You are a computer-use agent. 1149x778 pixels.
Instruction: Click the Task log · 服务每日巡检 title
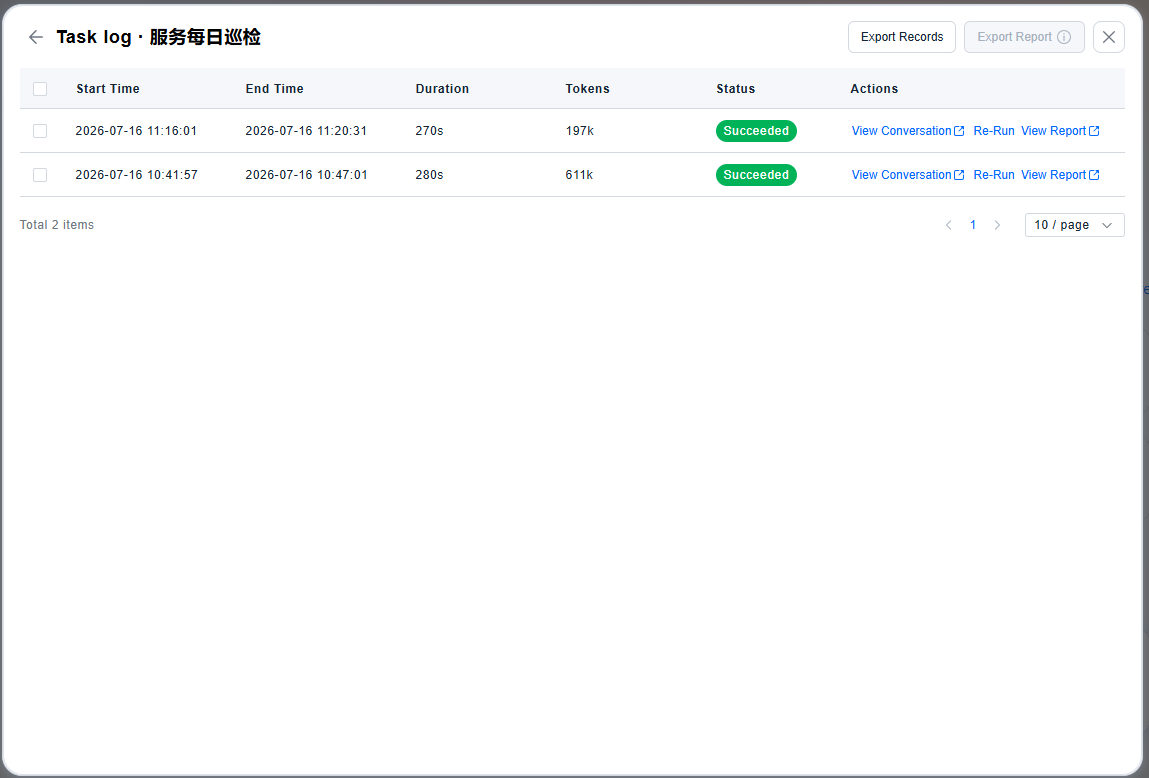pyautogui.click(x=158, y=37)
